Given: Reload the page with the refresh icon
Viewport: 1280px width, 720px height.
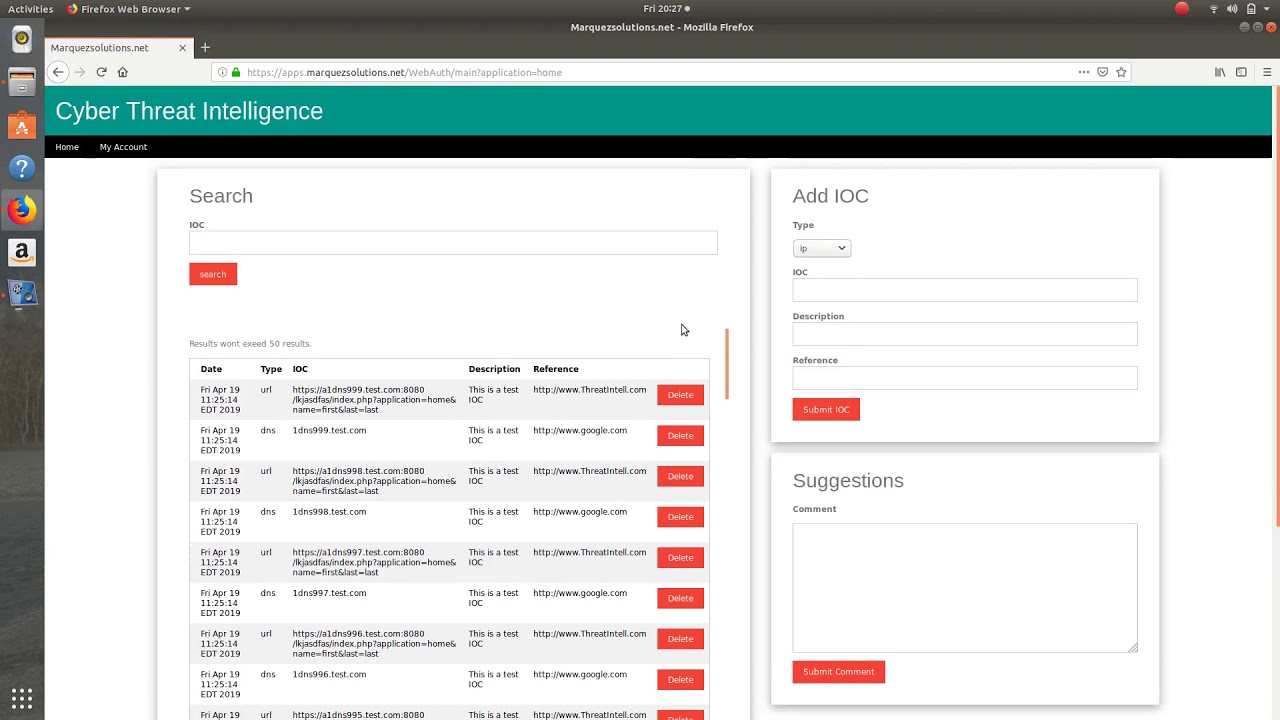Looking at the screenshot, I should [101, 72].
